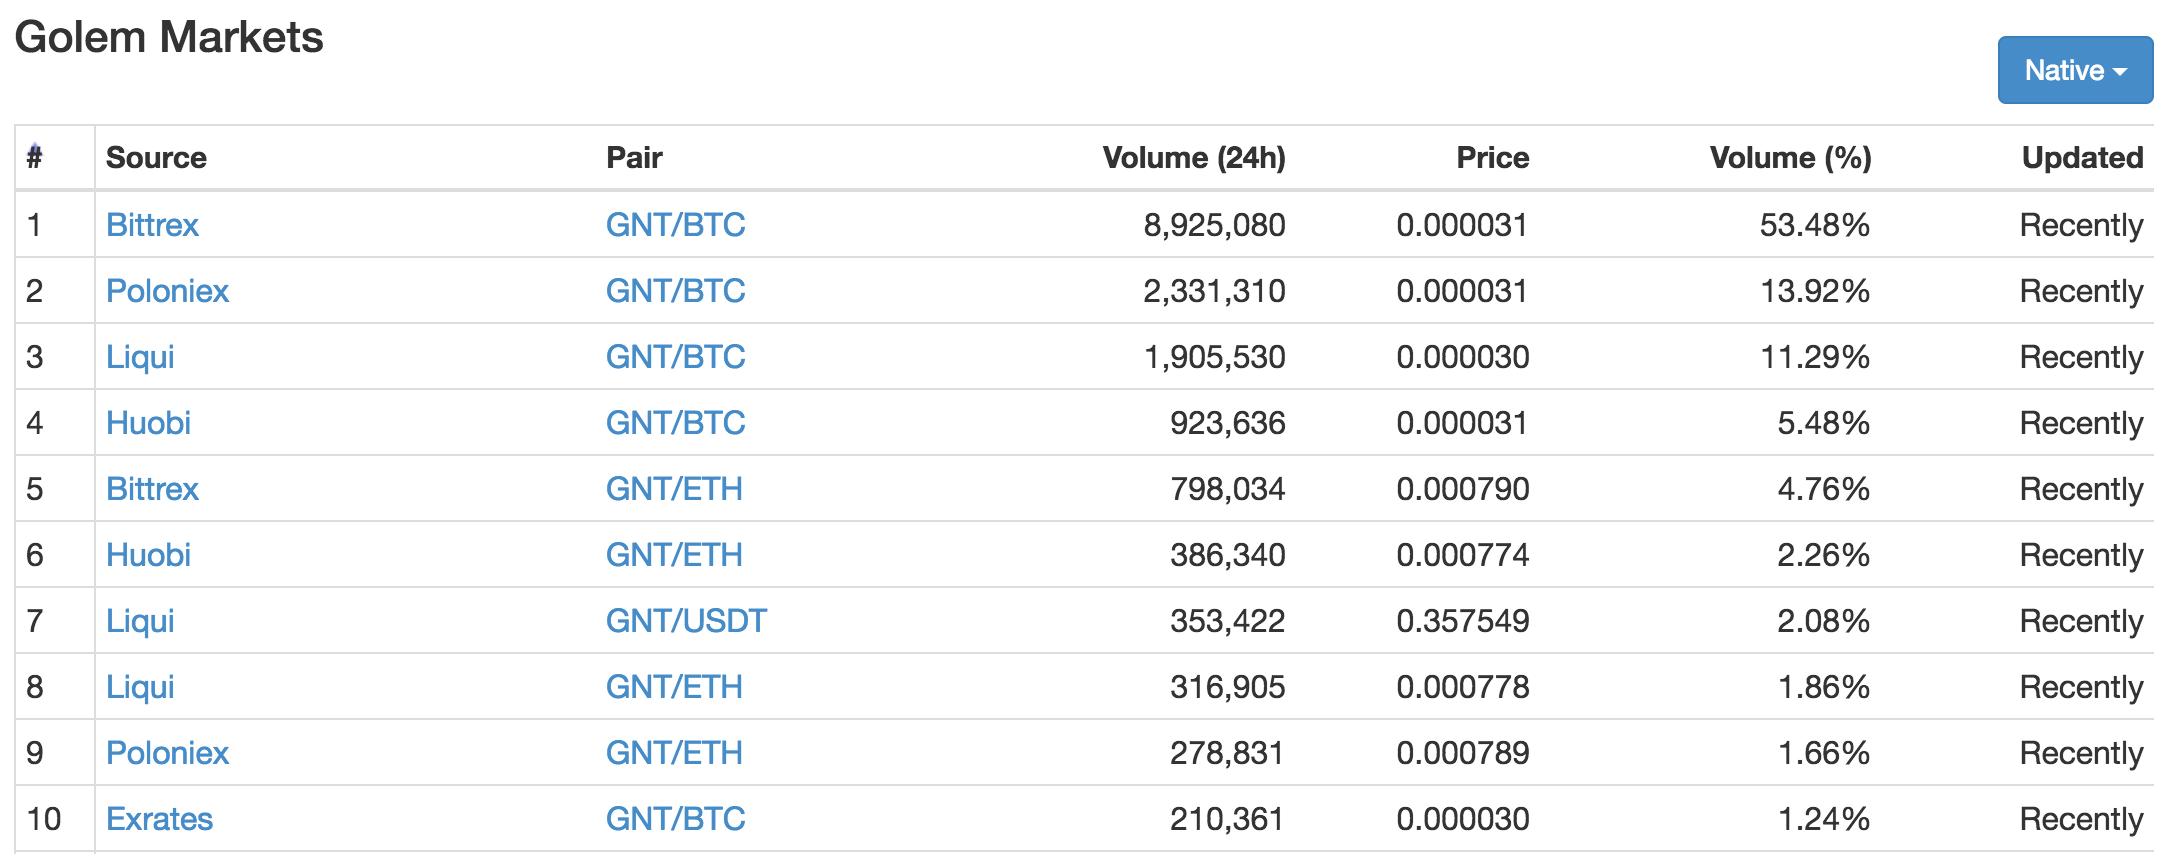2164x854 pixels.
Task: Open the Native currency dropdown
Action: [x=2075, y=70]
